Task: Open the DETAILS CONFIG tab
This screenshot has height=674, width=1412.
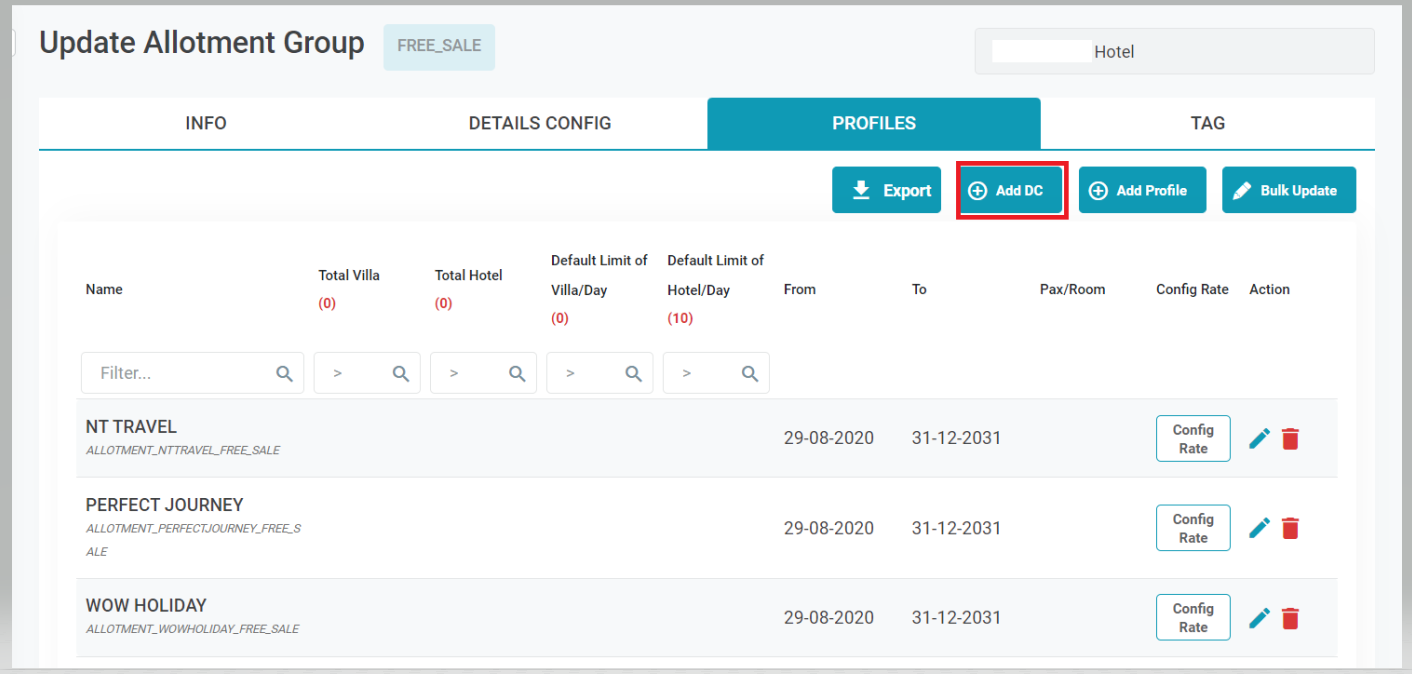Action: coord(540,123)
